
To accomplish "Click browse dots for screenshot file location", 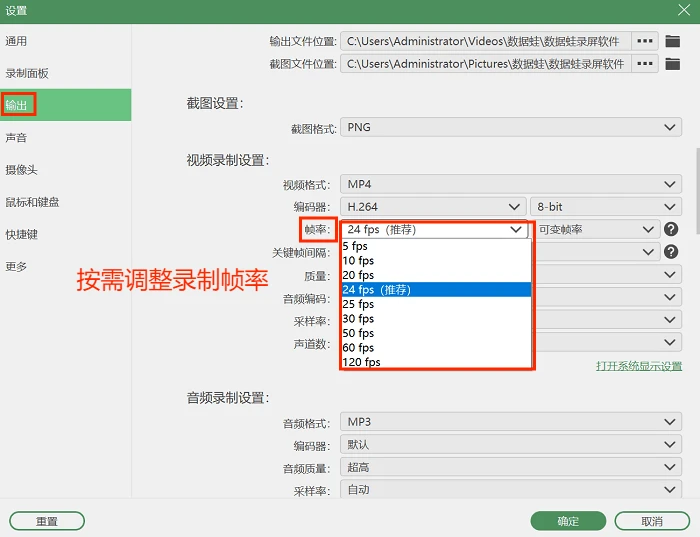I will (x=645, y=64).
